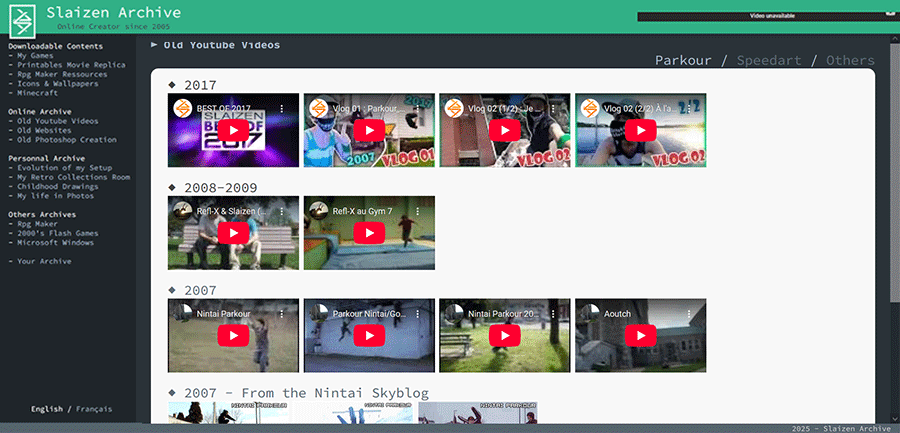
Task: Click the Aoutch video title
Action: click(617, 314)
